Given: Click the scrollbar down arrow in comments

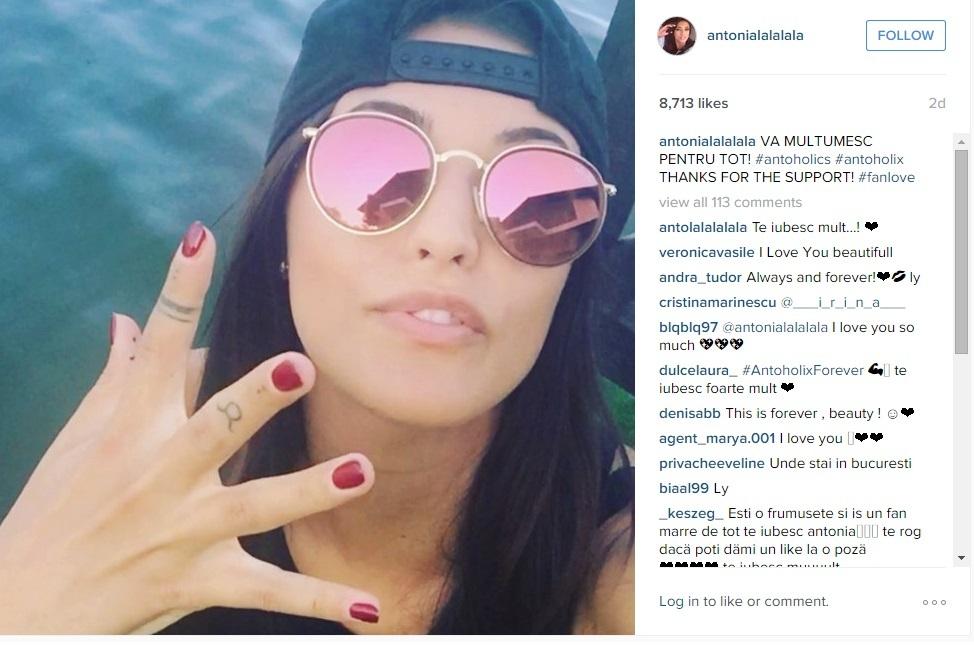Looking at the screenshot, I should (961, 558).
